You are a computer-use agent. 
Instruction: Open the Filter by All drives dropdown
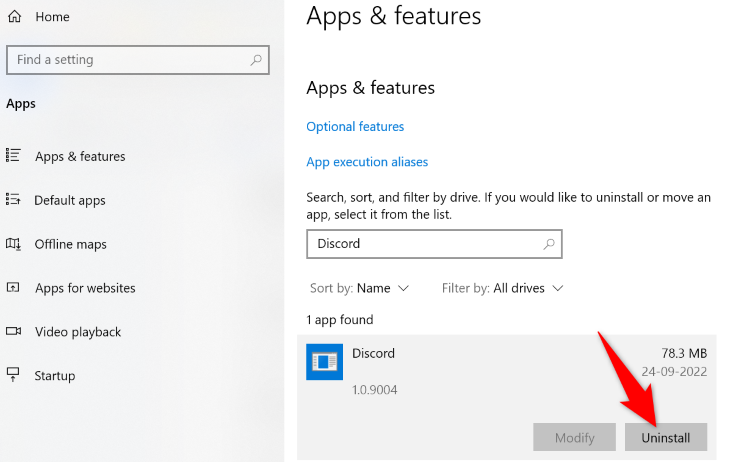(503, 288)
